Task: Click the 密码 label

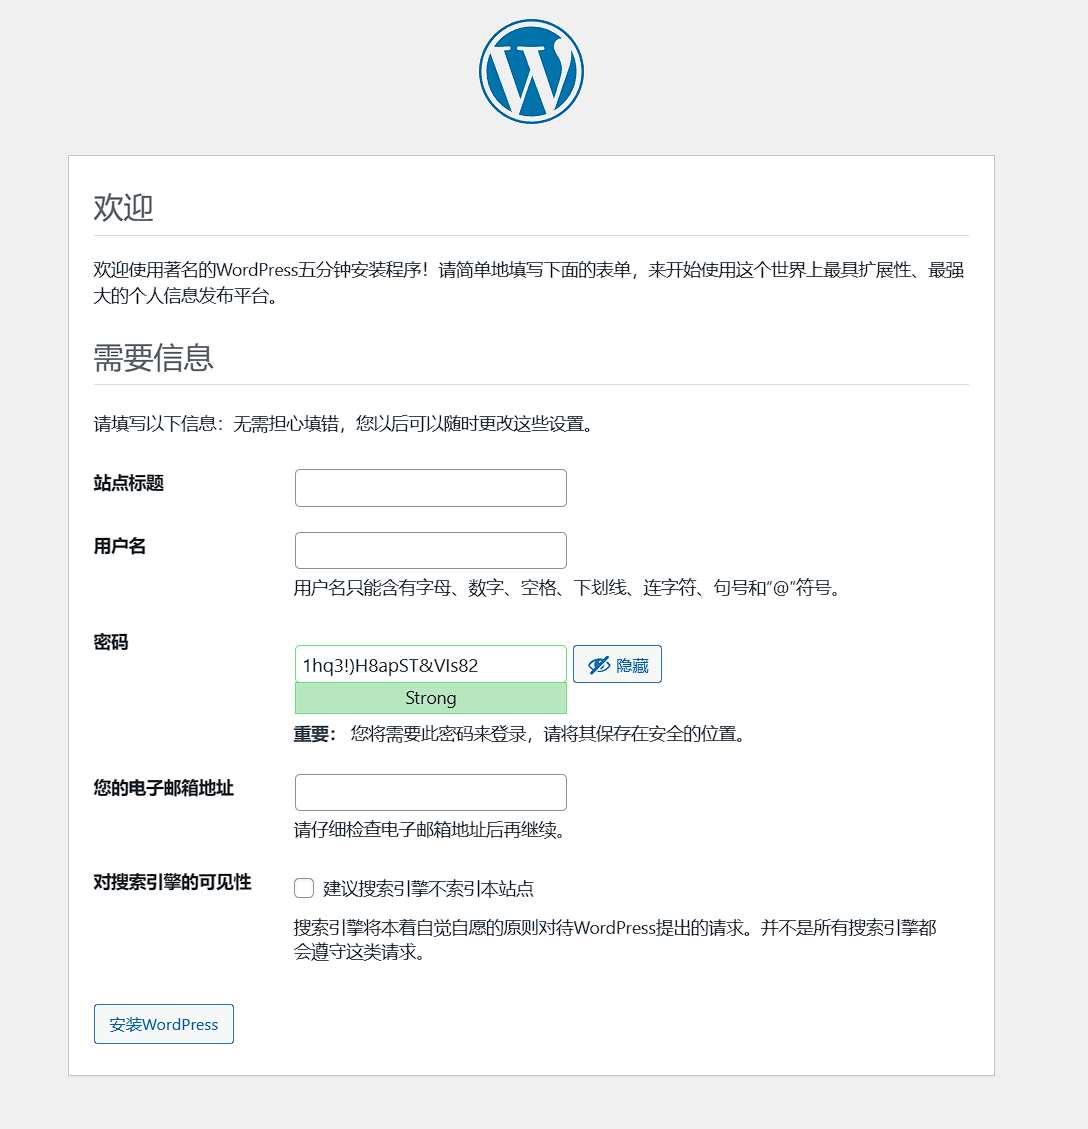Action: point(111,642)
